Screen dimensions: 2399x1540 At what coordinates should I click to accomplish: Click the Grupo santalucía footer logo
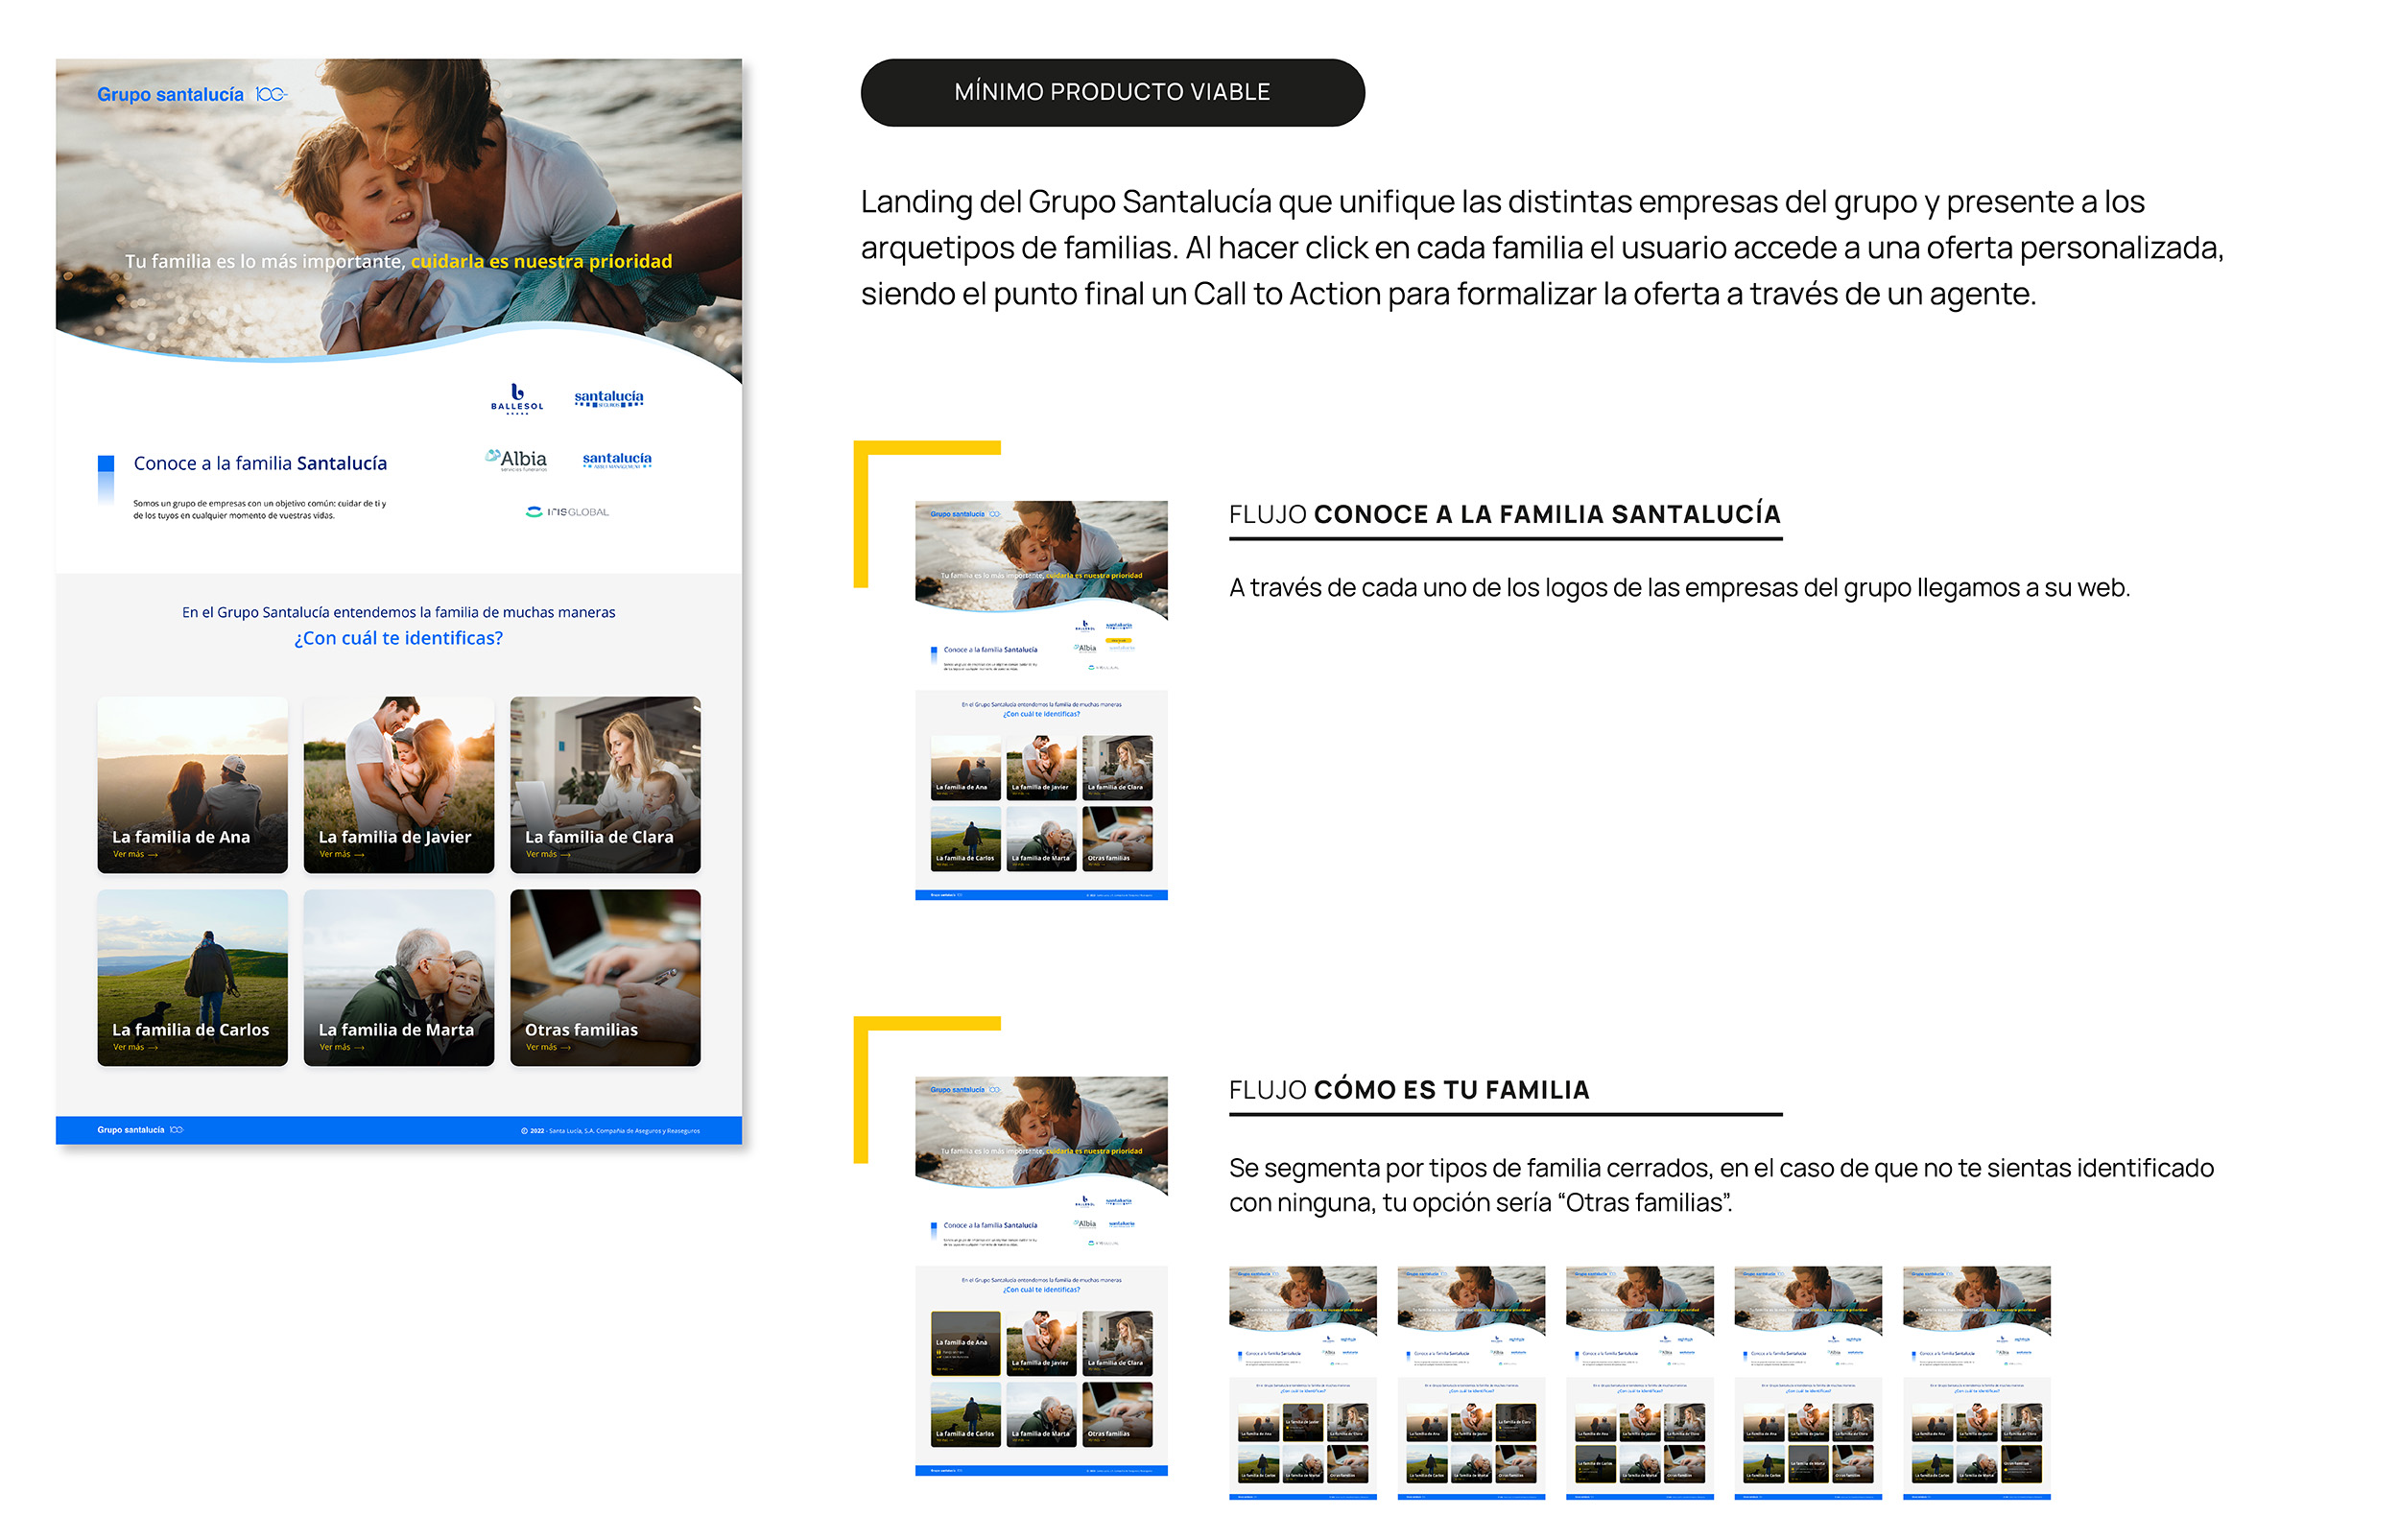click(140, 1129)
